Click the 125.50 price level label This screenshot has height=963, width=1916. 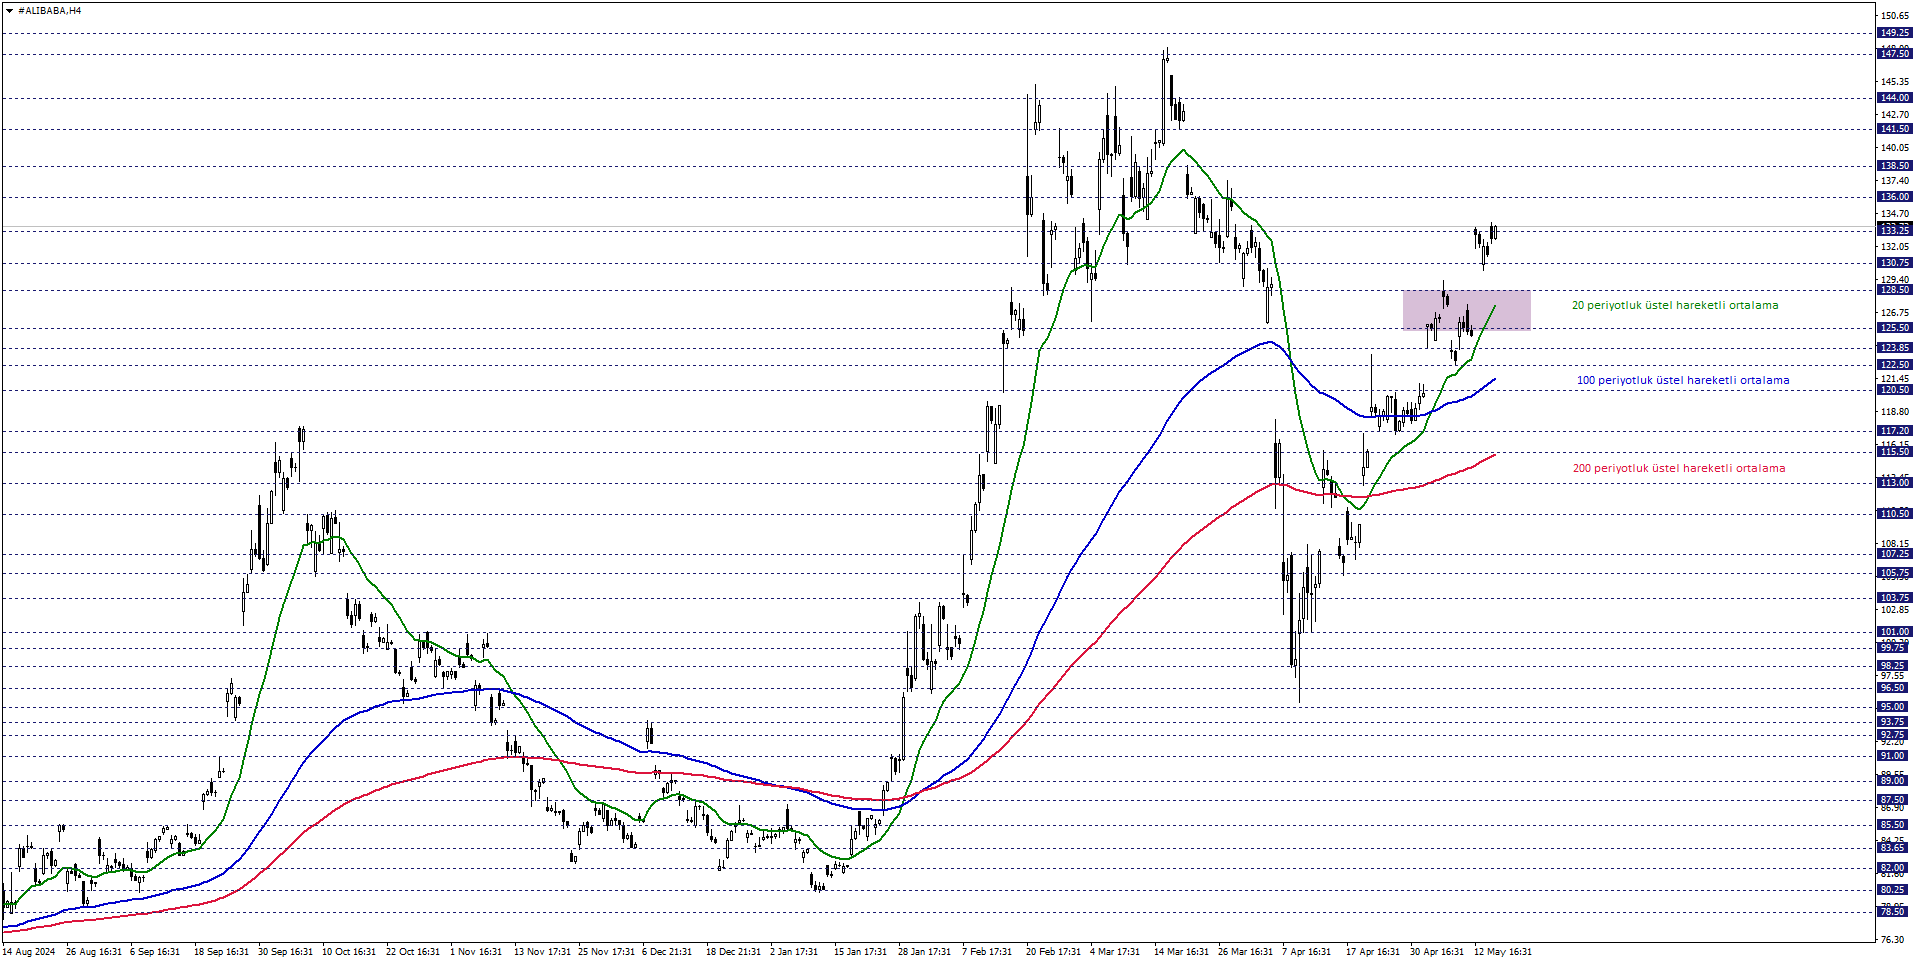coord(1895,328)
